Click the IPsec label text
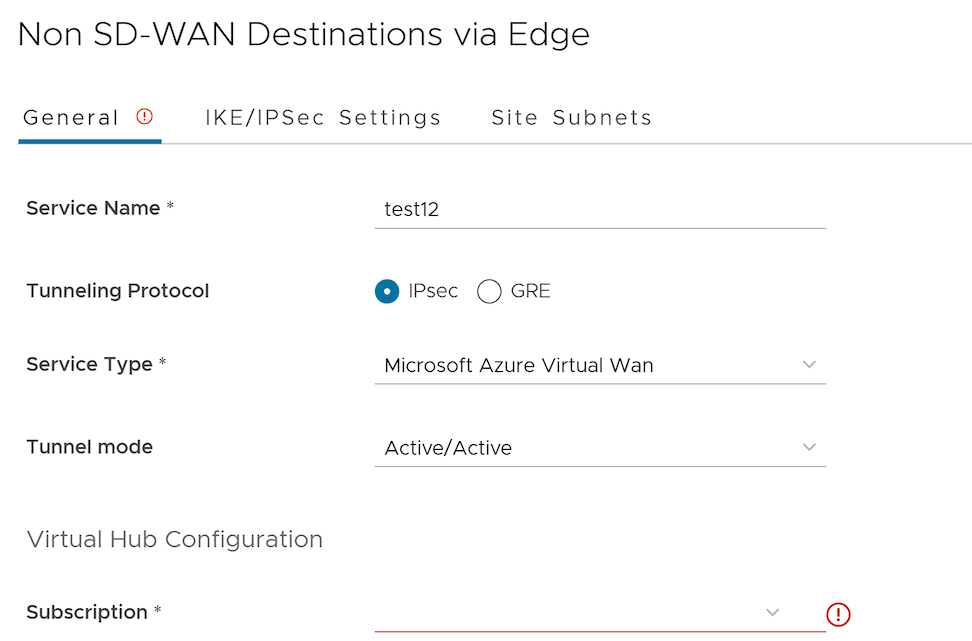This screenshot has width=972, height=641. tap(433, 291)
